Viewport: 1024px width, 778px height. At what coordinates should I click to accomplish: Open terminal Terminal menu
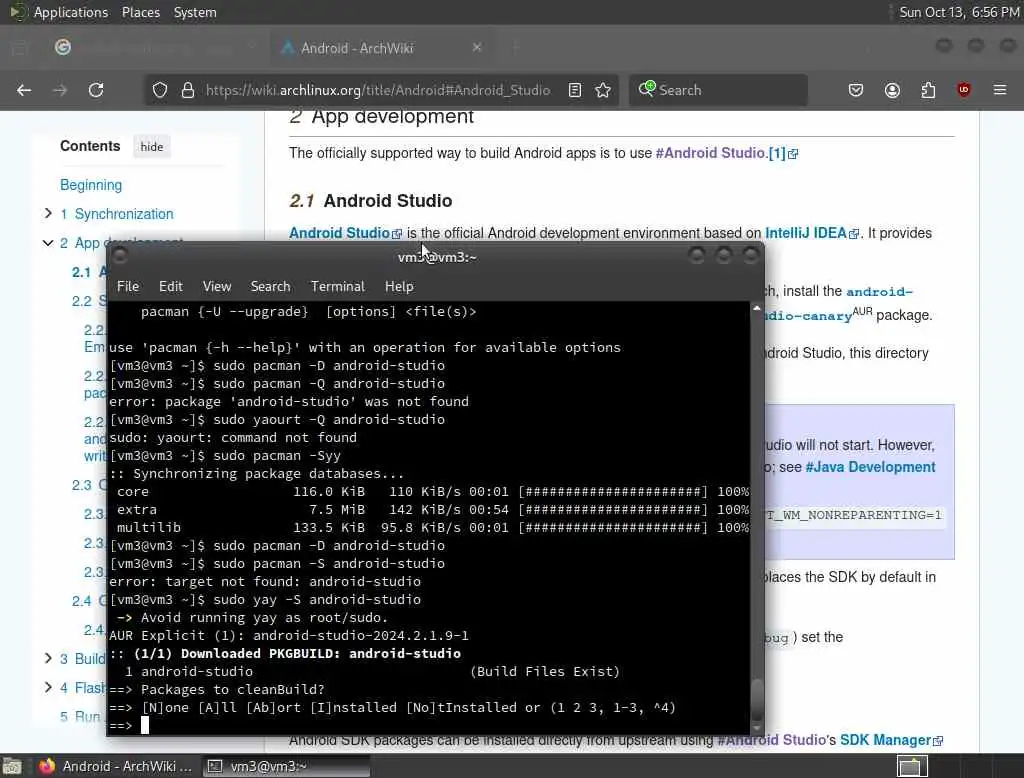tap(338, 286)
